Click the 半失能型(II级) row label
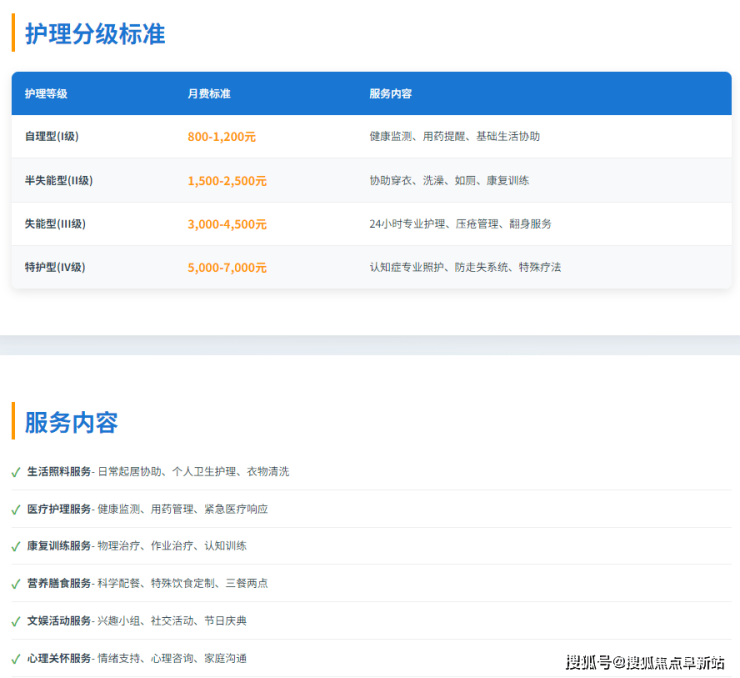The width and height of the screenshot is (740, 678). coord(59,181)
